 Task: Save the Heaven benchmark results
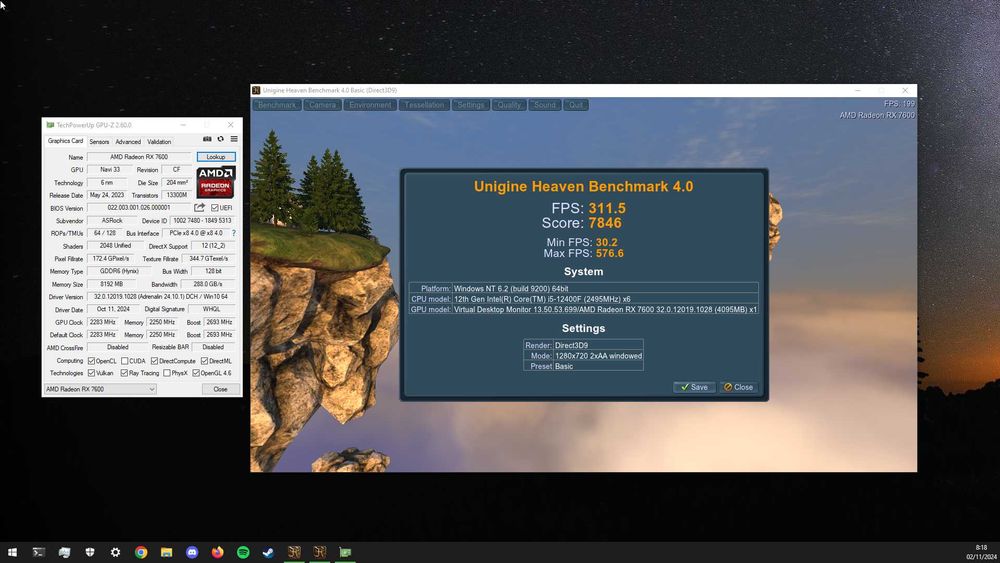694,387
